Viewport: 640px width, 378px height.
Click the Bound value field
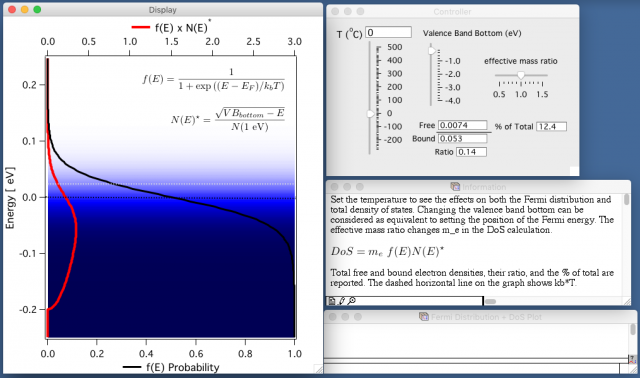(462, 139)
